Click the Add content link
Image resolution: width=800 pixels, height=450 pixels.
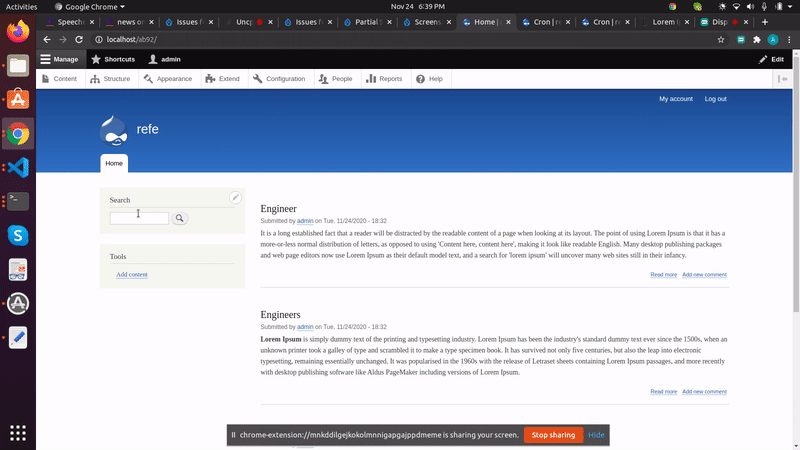click(131, 274)
